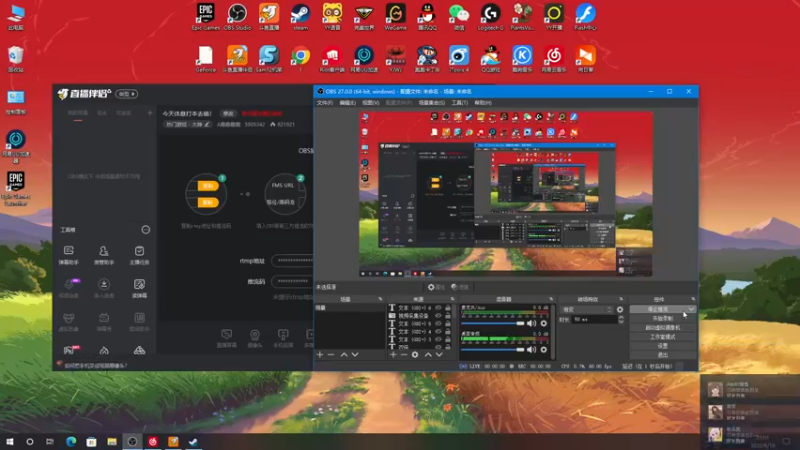Select the Chrome desktop shortcut
Viewport: 800px width, 450px height.
pyautogui.click(x=301, y=59)
